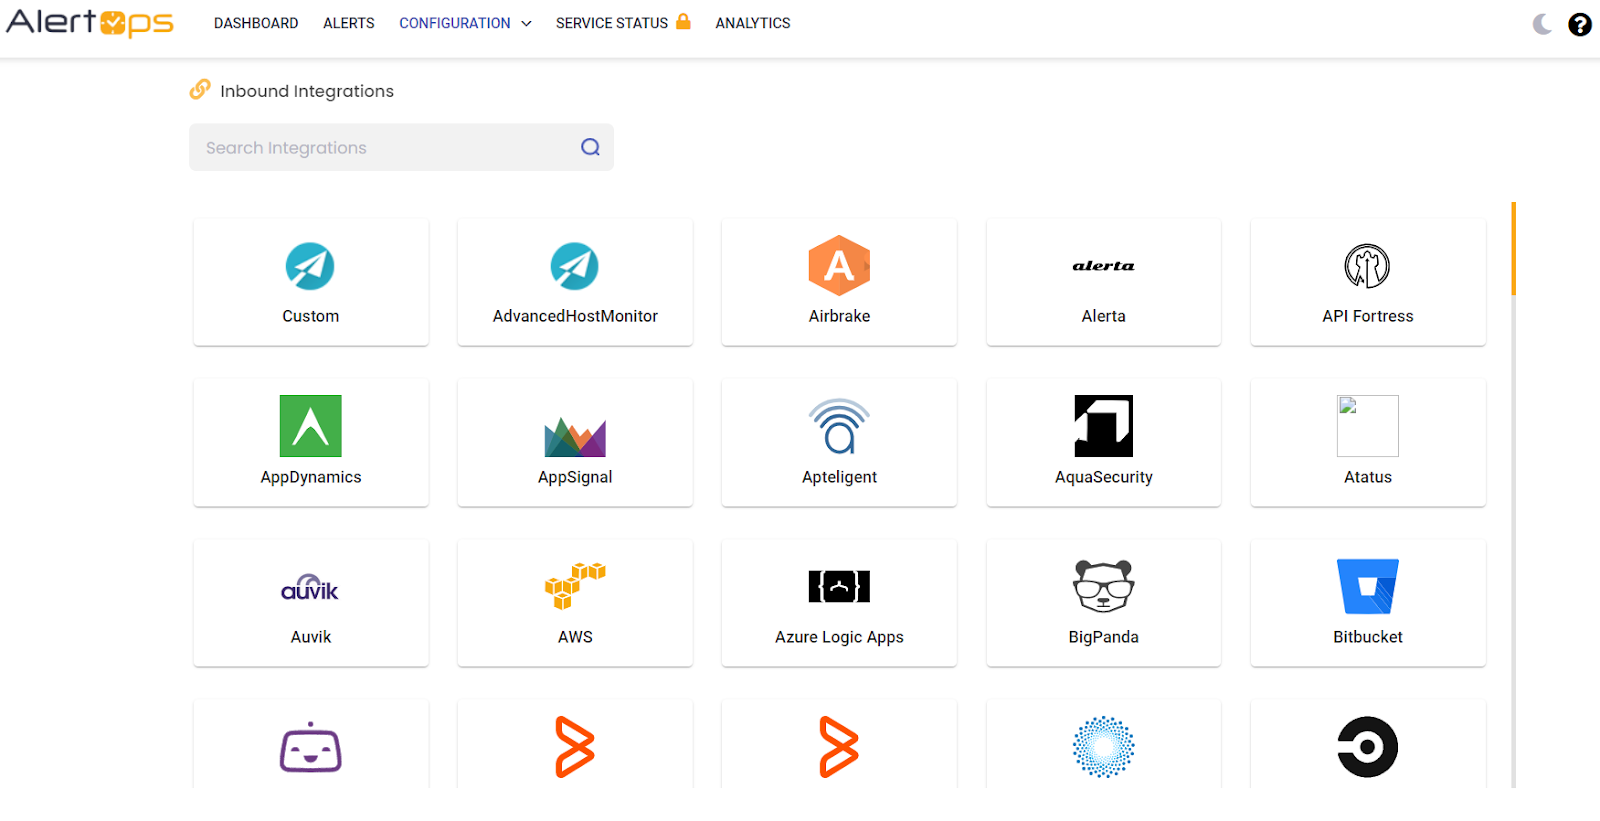This screenshot has width=1600, height=821.
Task: Focus the Search Integrations input field
Action: 385,148
